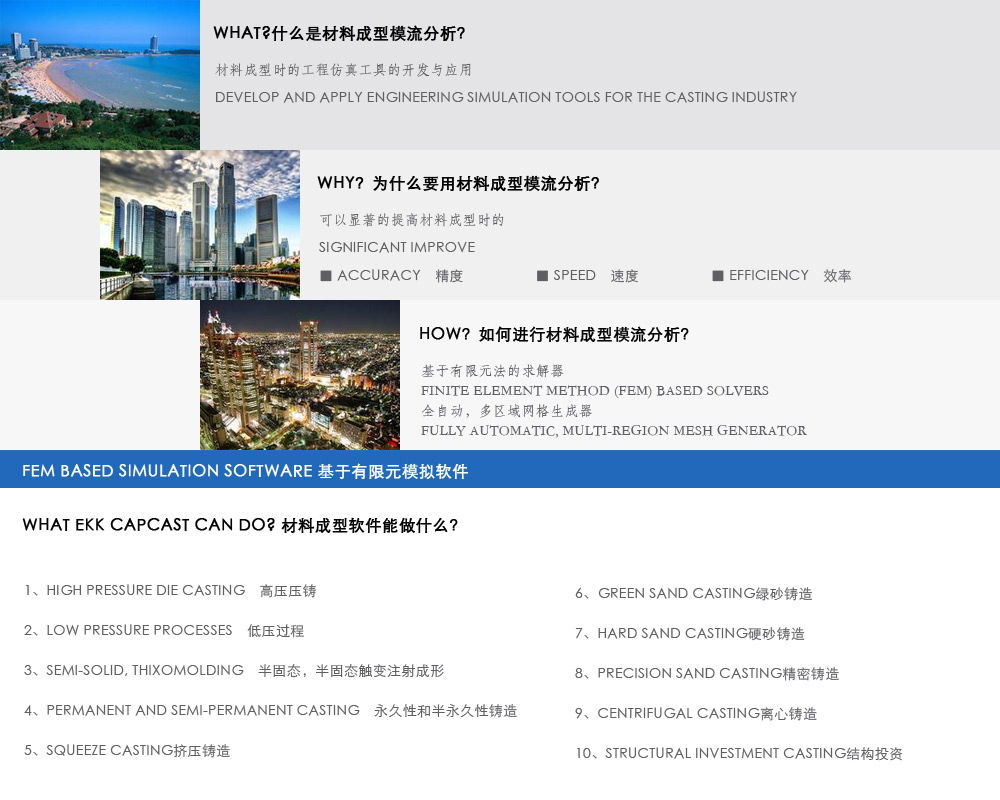
Task: Click the 'WHY? 为什么要用材料成型模流分析?' heading
Action: (x=459, y=184)
